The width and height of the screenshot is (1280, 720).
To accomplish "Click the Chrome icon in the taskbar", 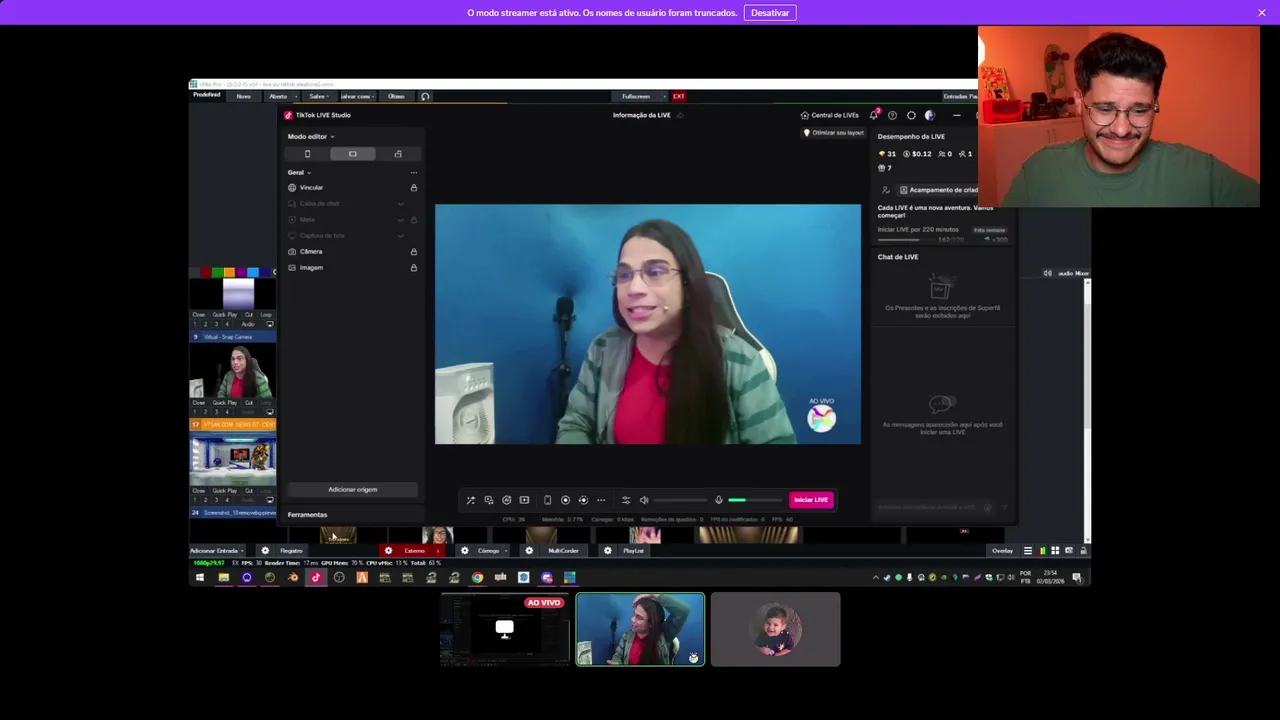I will [477, 577].
